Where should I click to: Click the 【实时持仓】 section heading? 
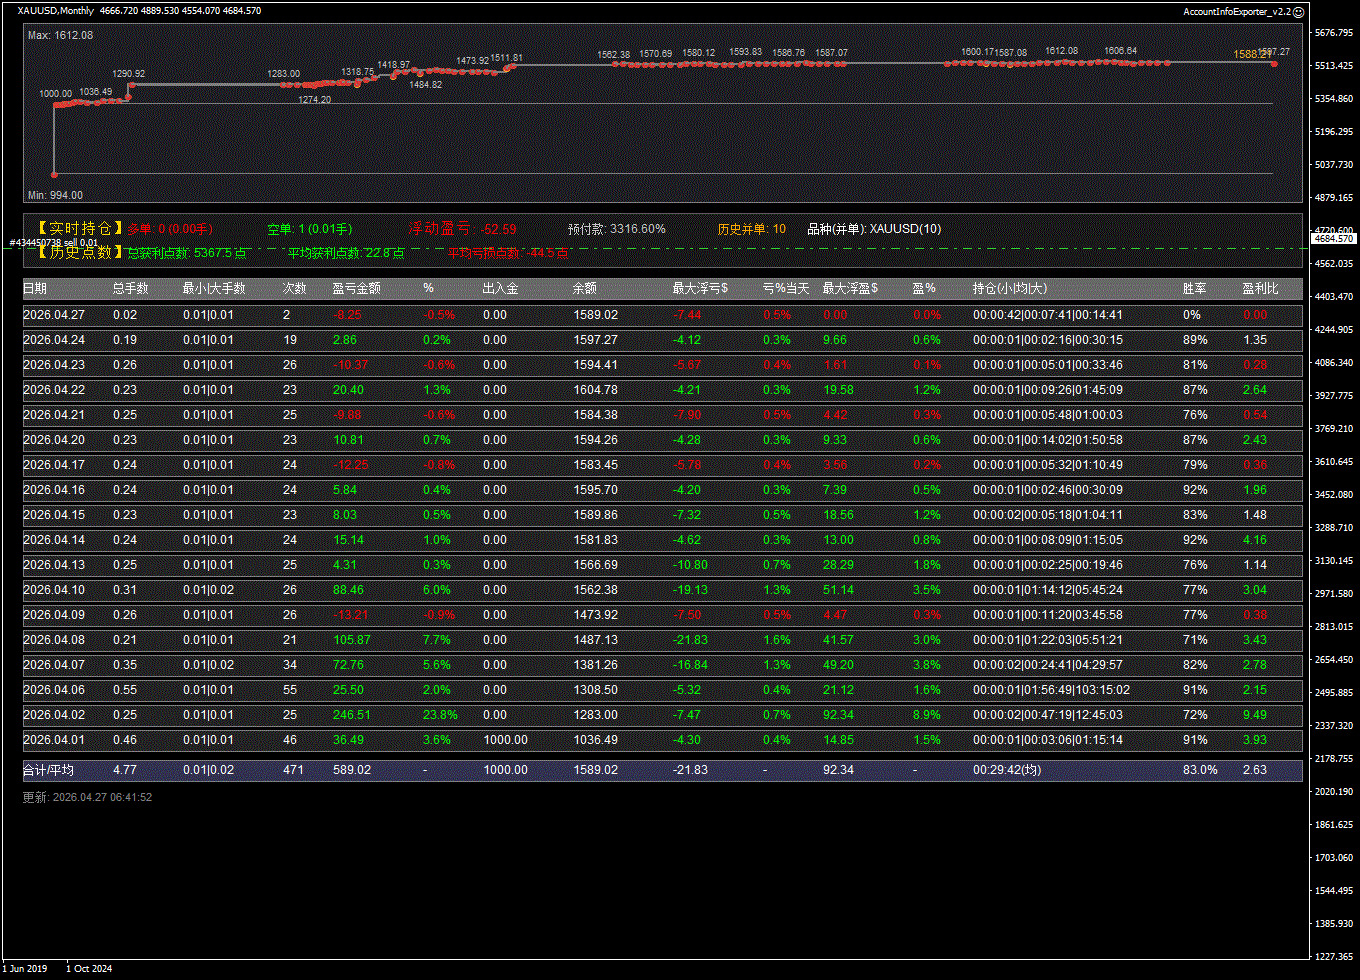tap(74, 229)
